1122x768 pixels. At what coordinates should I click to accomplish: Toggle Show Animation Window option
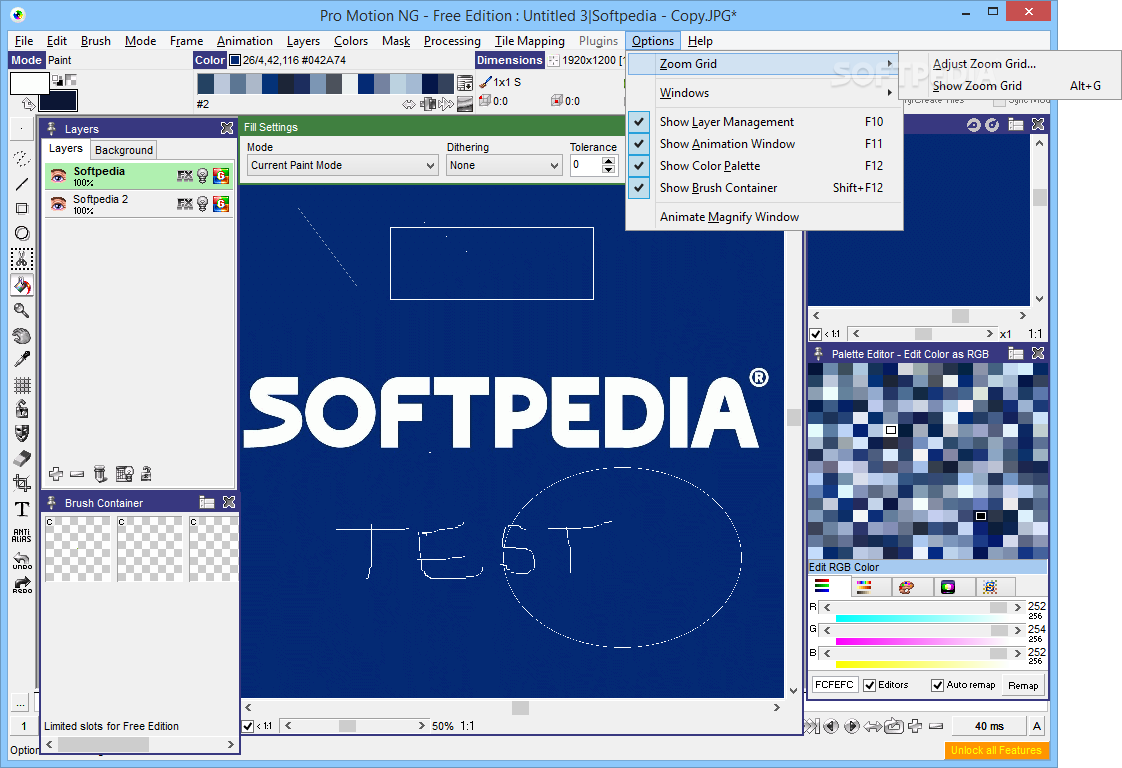764,144
